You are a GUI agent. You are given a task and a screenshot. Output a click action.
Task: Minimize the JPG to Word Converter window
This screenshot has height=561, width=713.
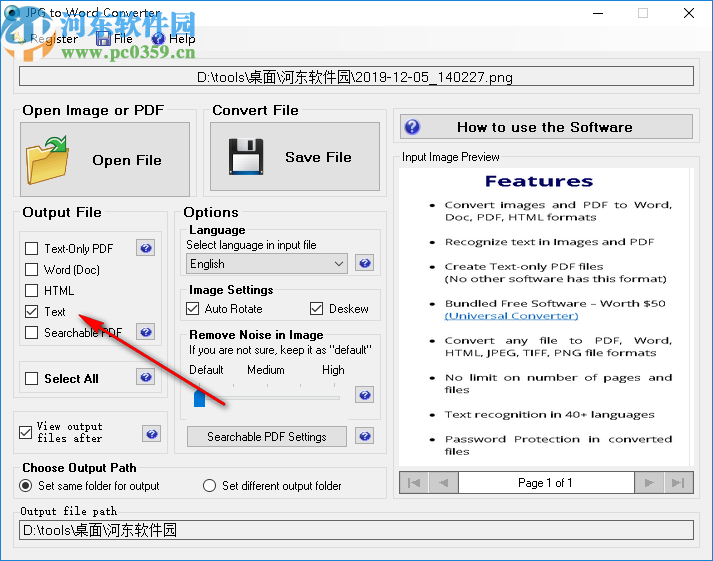pos(598,13)
